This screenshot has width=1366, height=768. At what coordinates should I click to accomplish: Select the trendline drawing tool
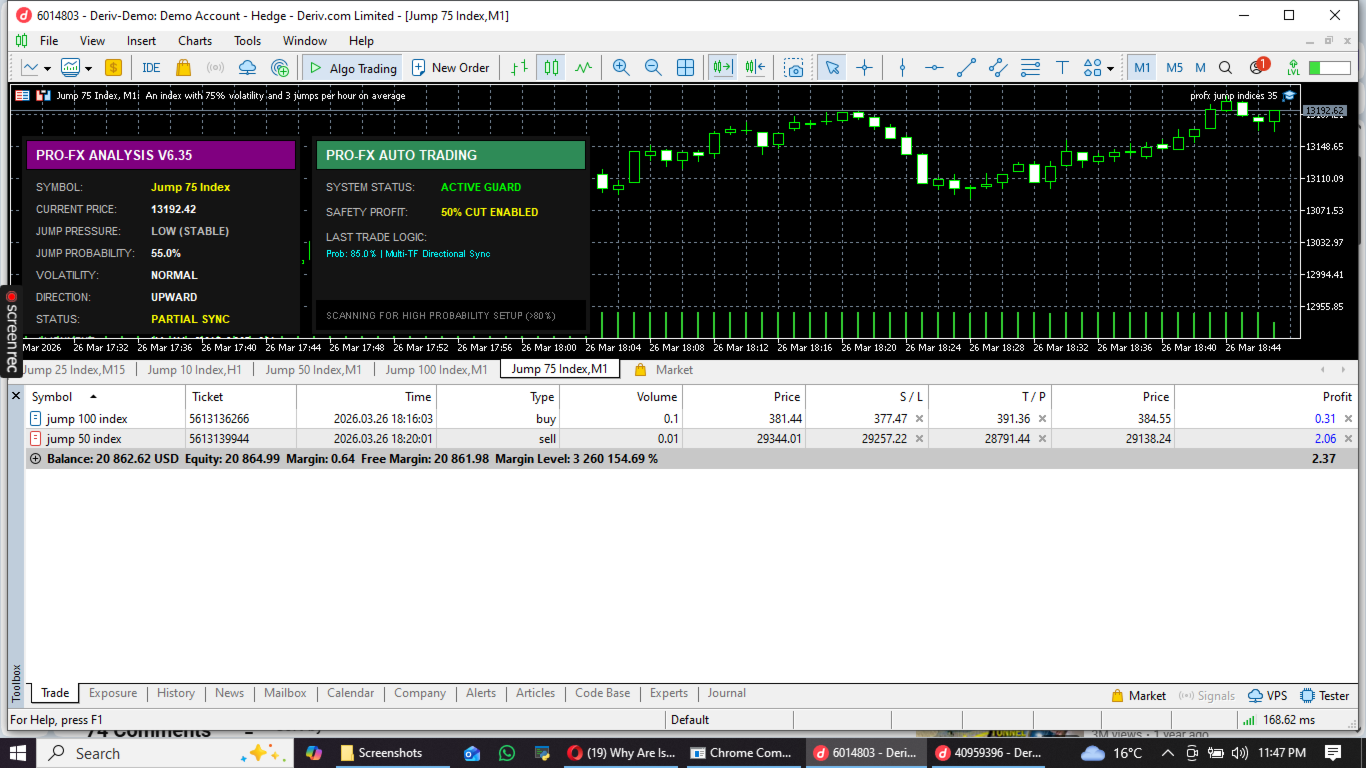click(x=966, y=68)
